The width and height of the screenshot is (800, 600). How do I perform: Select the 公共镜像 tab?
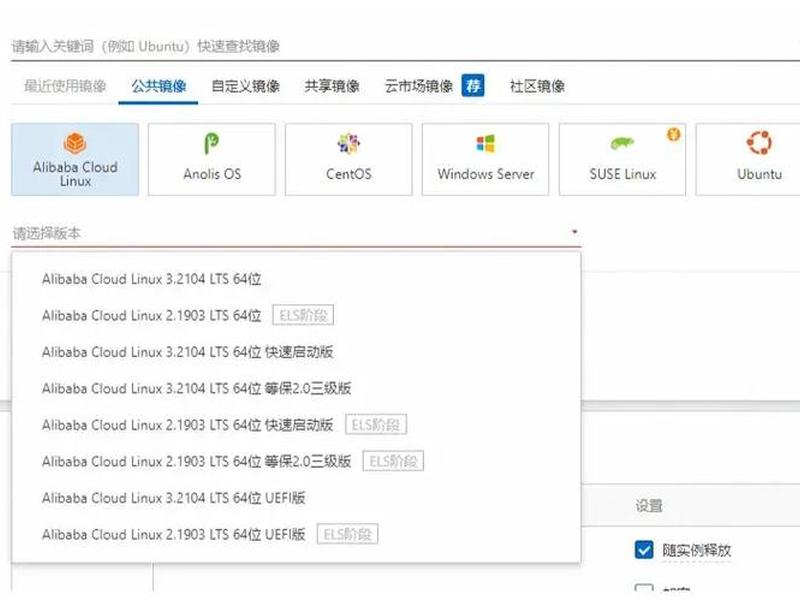click(x=158, y=86)
